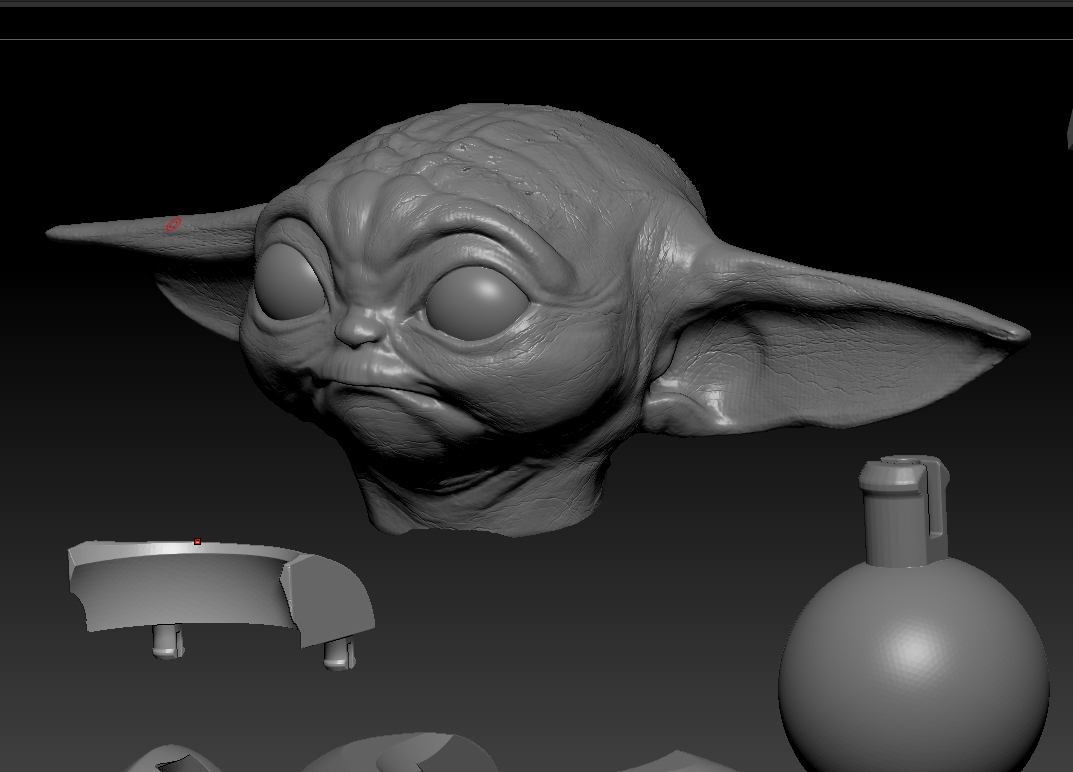The image size is (1073, 772).
Task: Click the small red marker on curved piece
Action: (198, 541)
